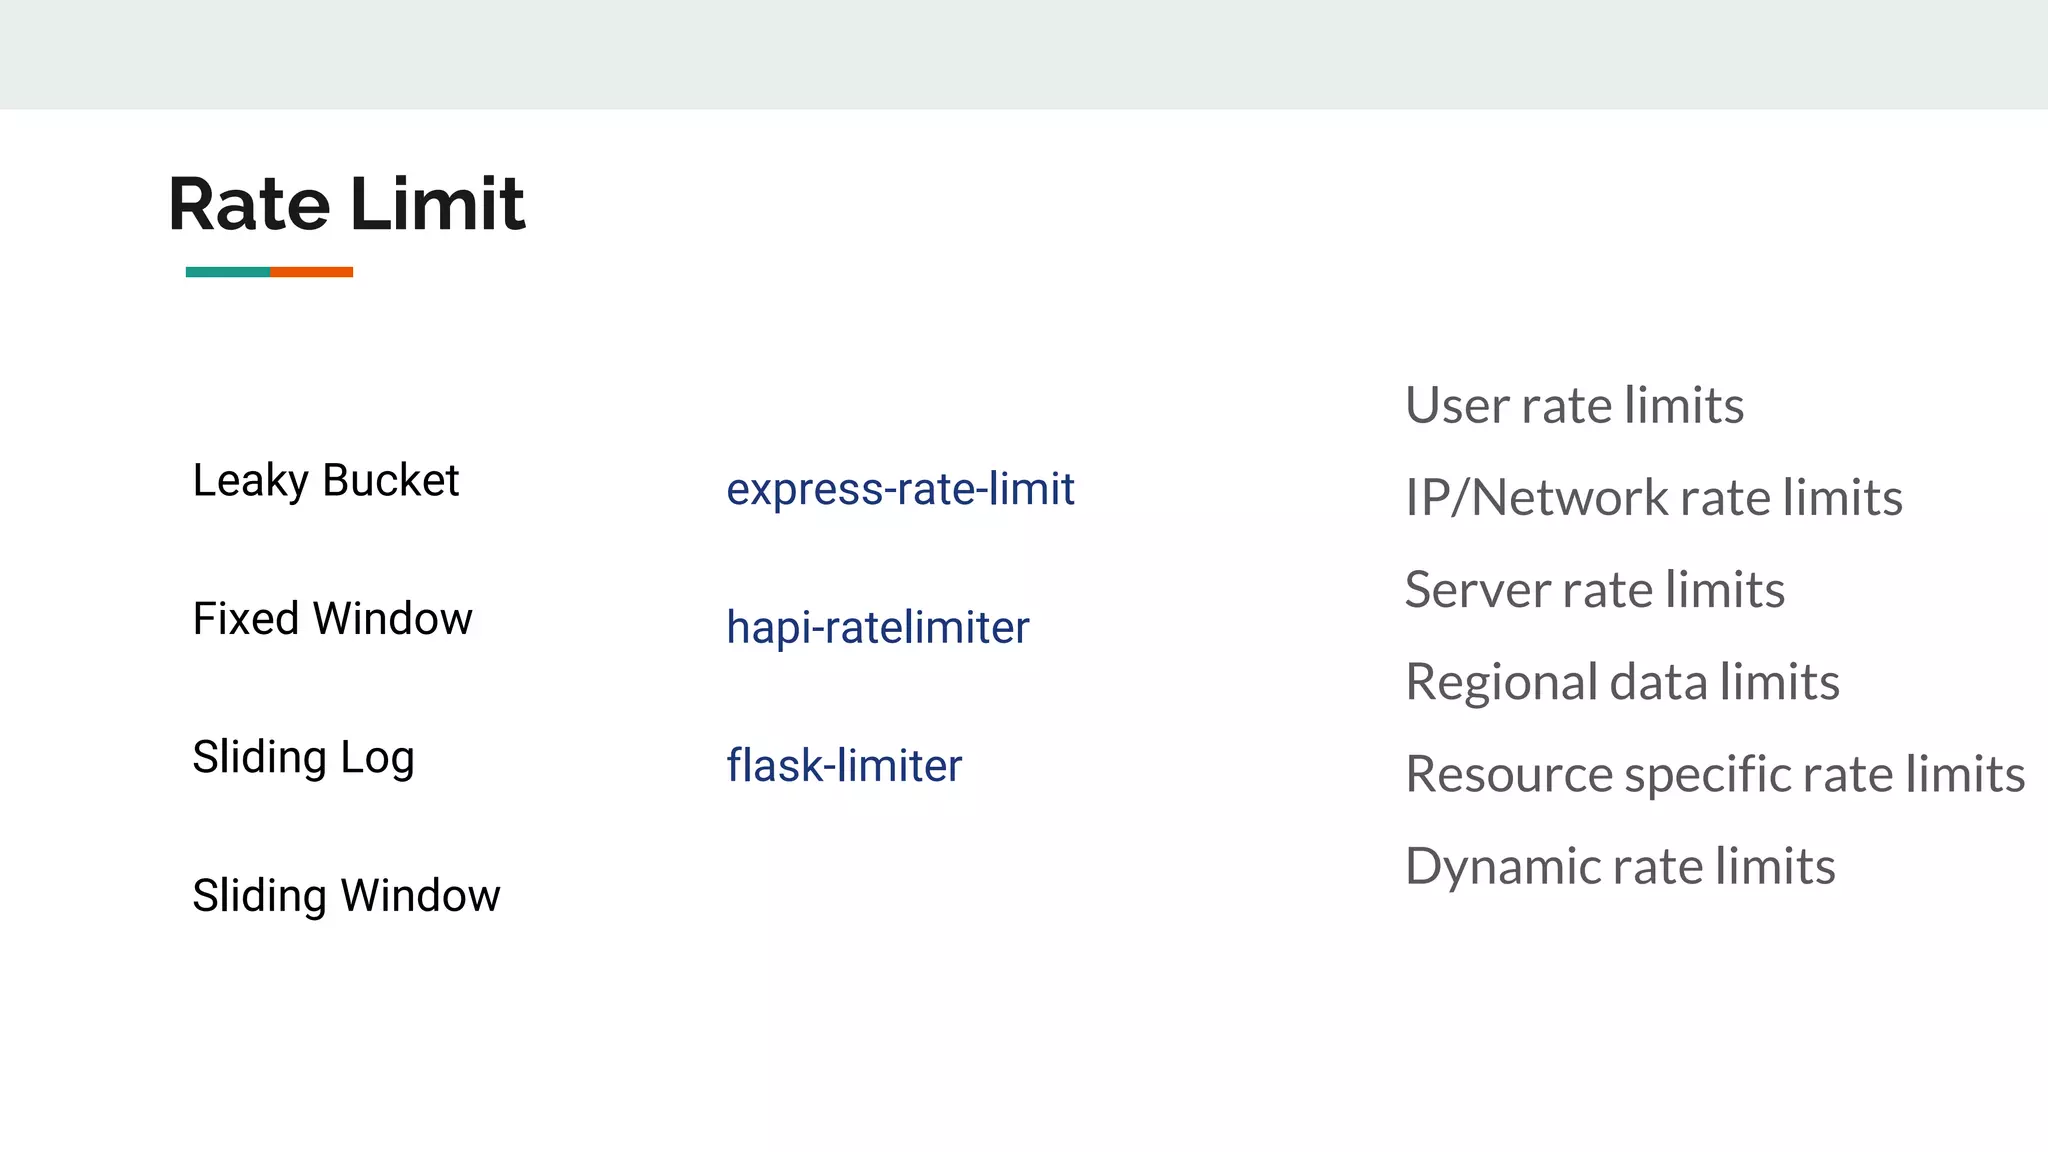2048x1152 pixels.
Task: Click the word Limit in the title
Action: 437,205
